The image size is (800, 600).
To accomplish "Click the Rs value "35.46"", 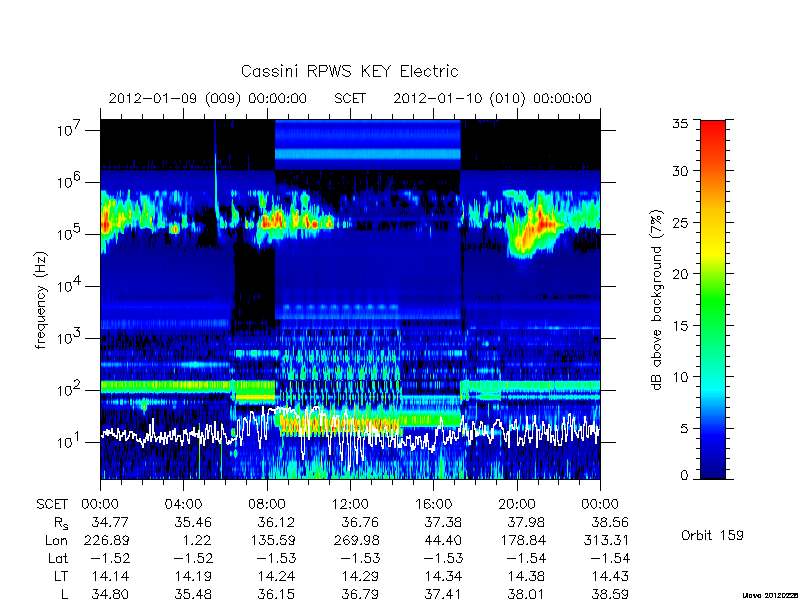I will pos(193,522).
